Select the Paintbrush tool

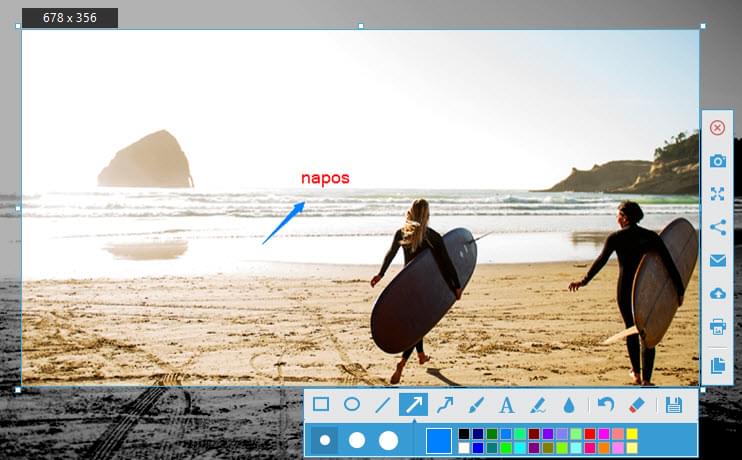[x=476, y=405]
